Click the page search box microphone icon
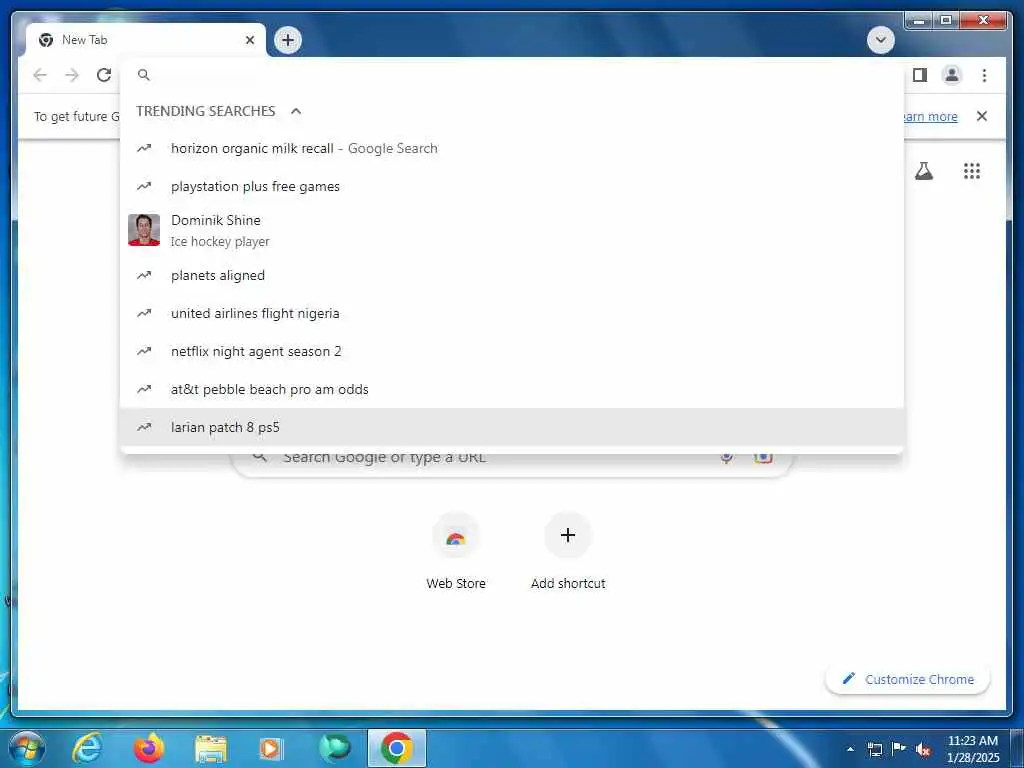Image resolution: width=1024 pixels, height=768 pixels. click(726, 458)
